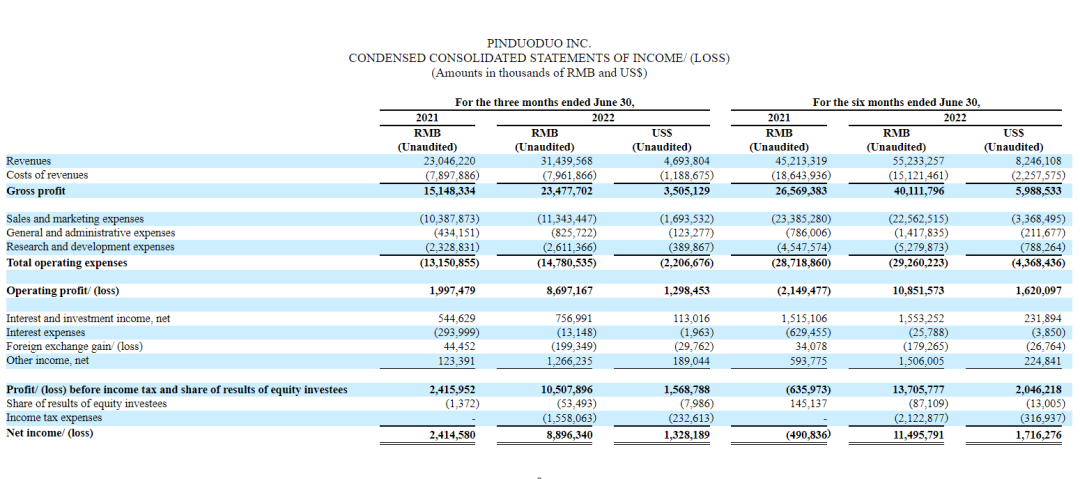Select US$ revenues value 4,693,804
1080x479 pixels.
click(x=688, y=161)
